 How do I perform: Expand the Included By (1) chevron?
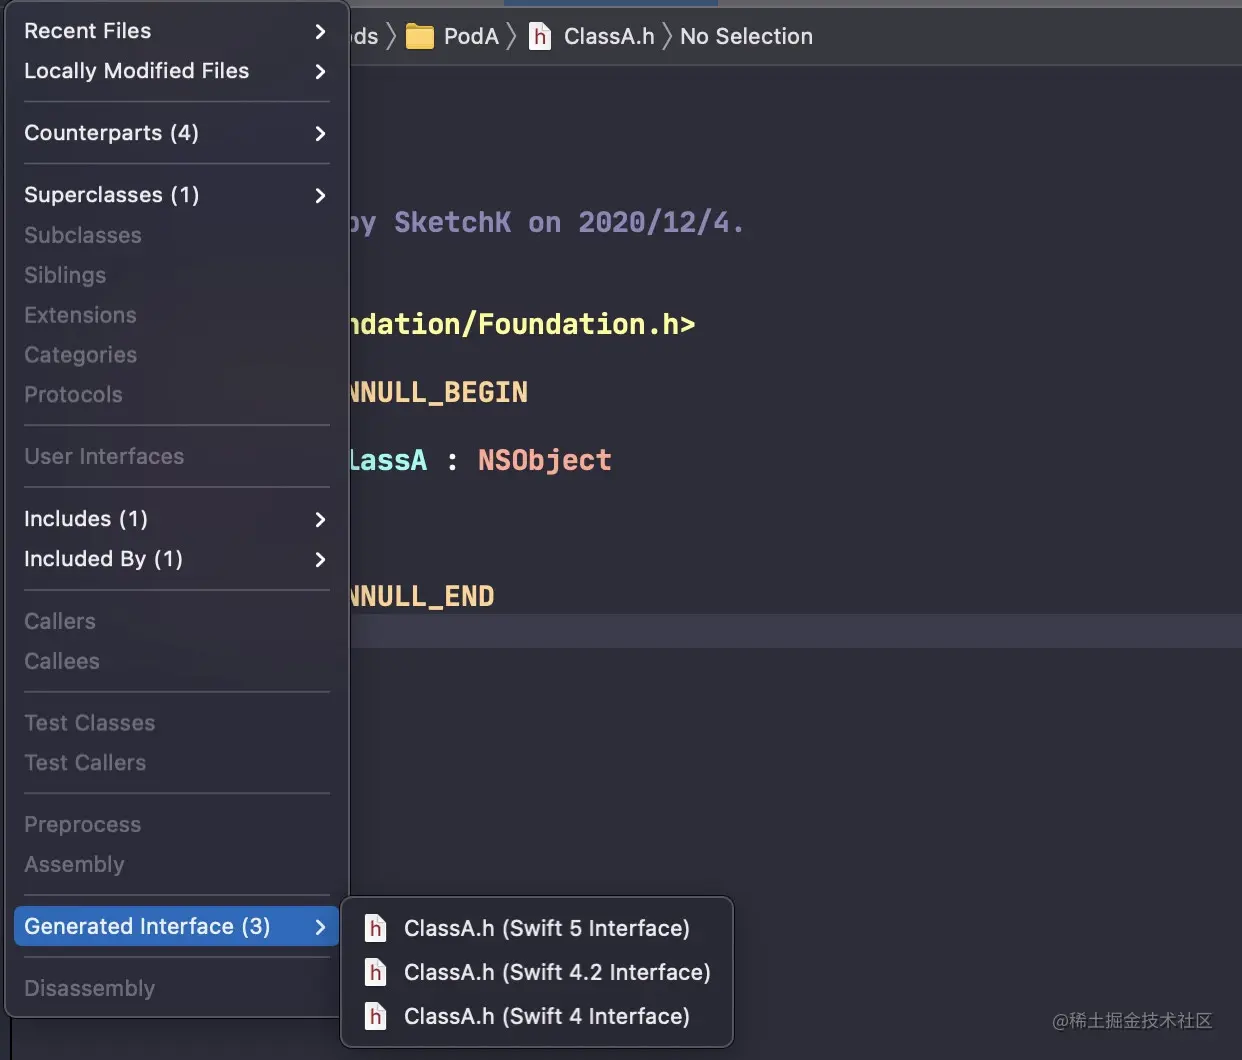click(320, 559)
